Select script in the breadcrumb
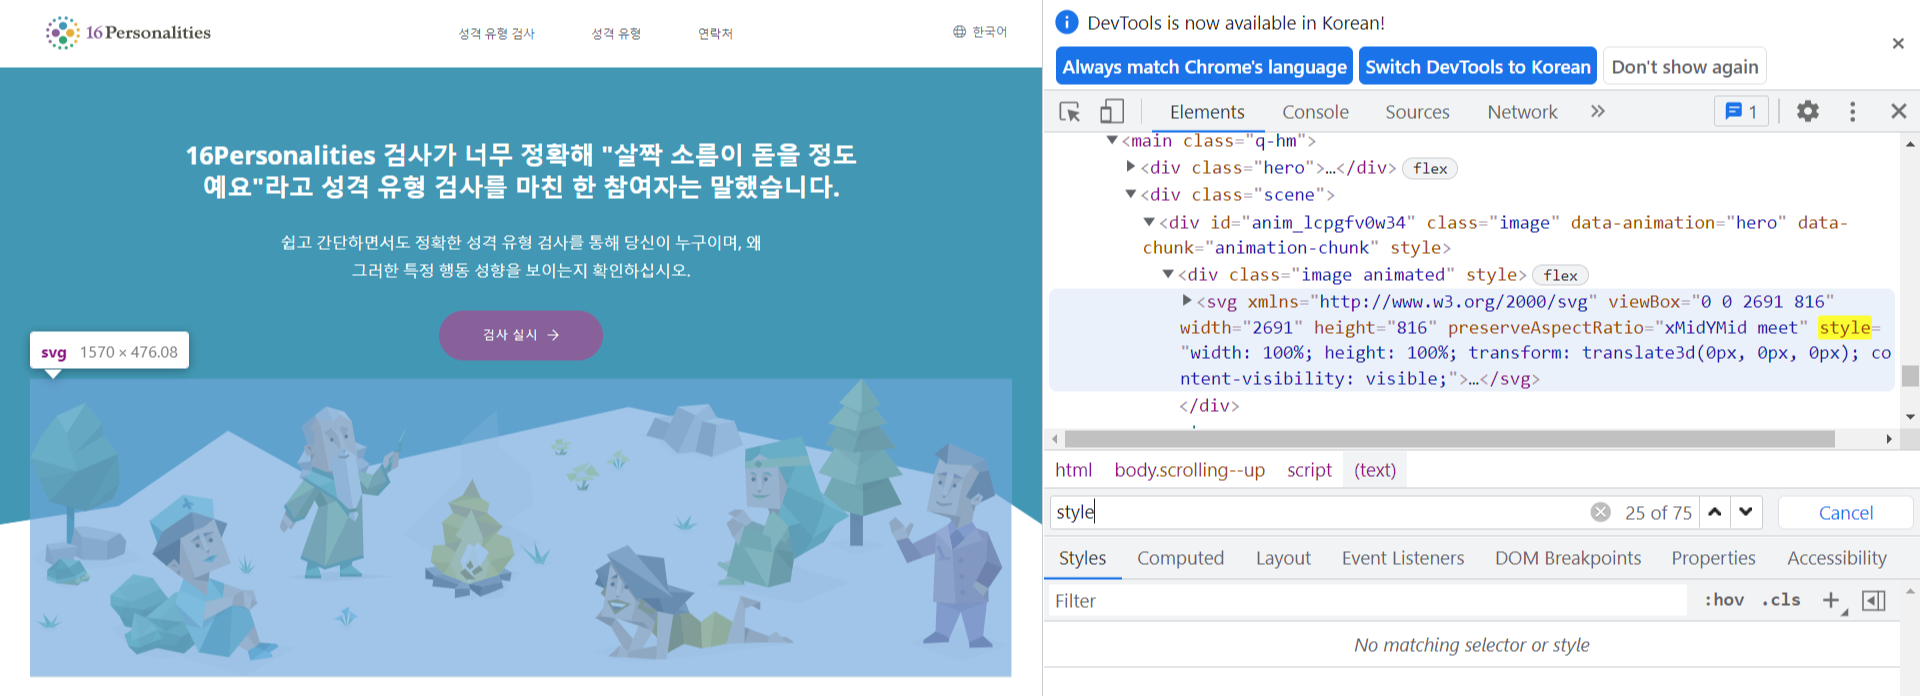1920x696 pixels. tap(1309, 470)
